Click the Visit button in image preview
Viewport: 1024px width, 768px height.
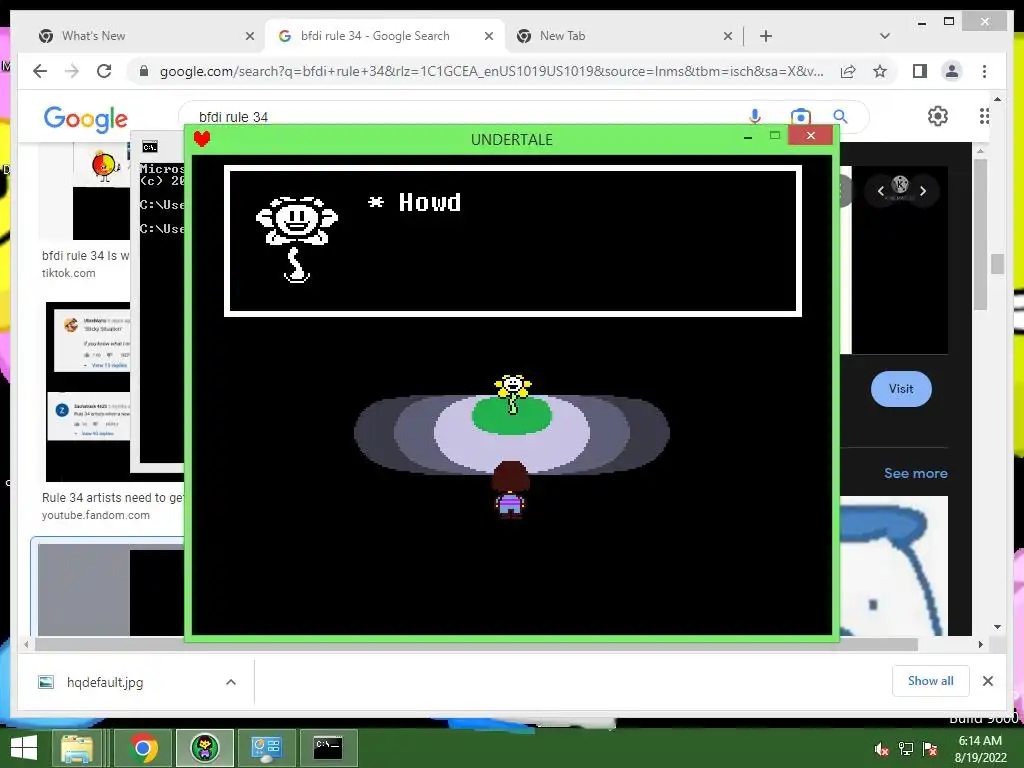[x=901, y=389]
